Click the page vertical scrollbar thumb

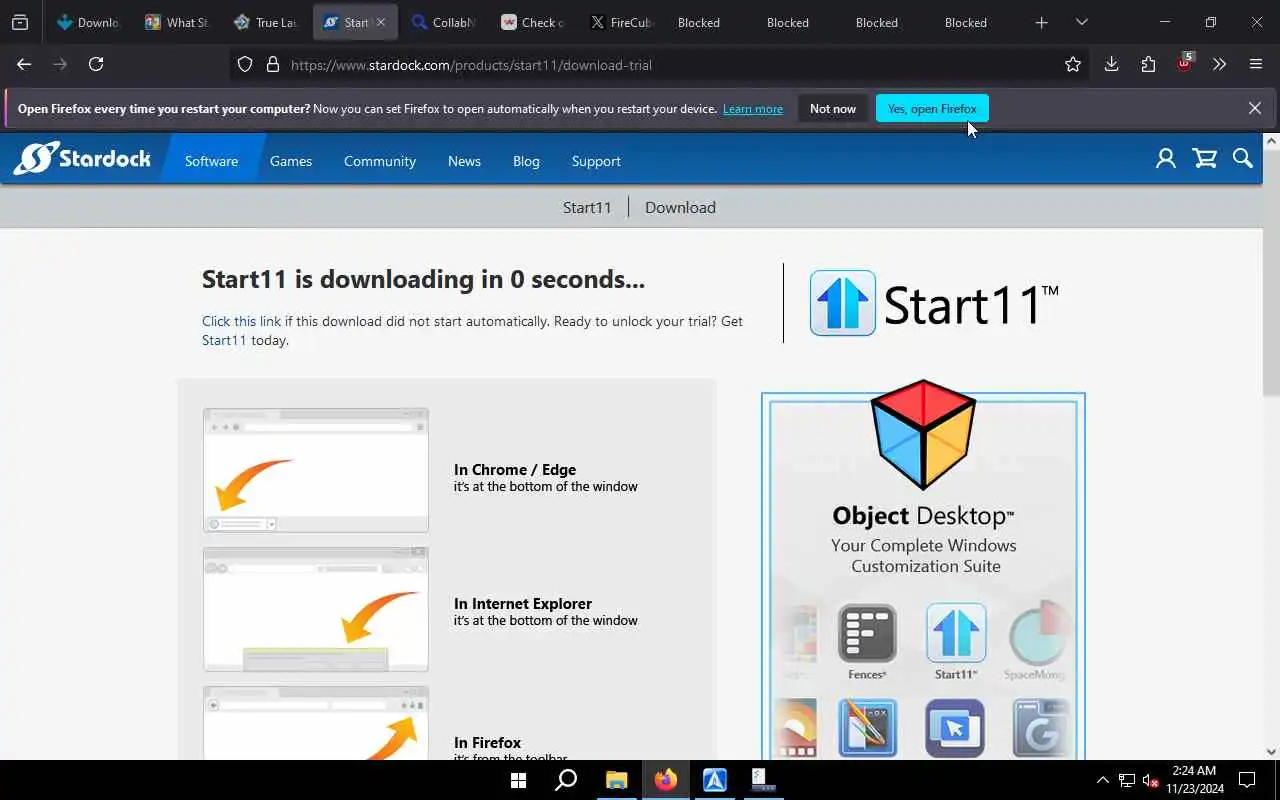[x=1271, y=272]
